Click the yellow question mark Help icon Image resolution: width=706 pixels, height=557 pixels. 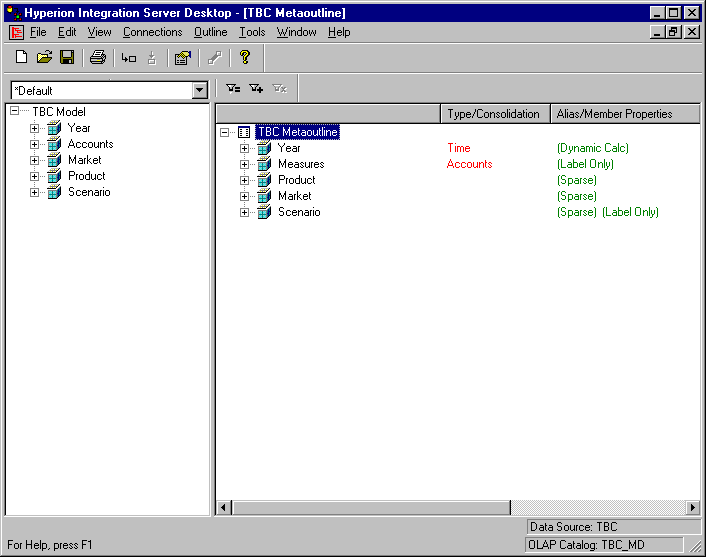tap(245, 57)
